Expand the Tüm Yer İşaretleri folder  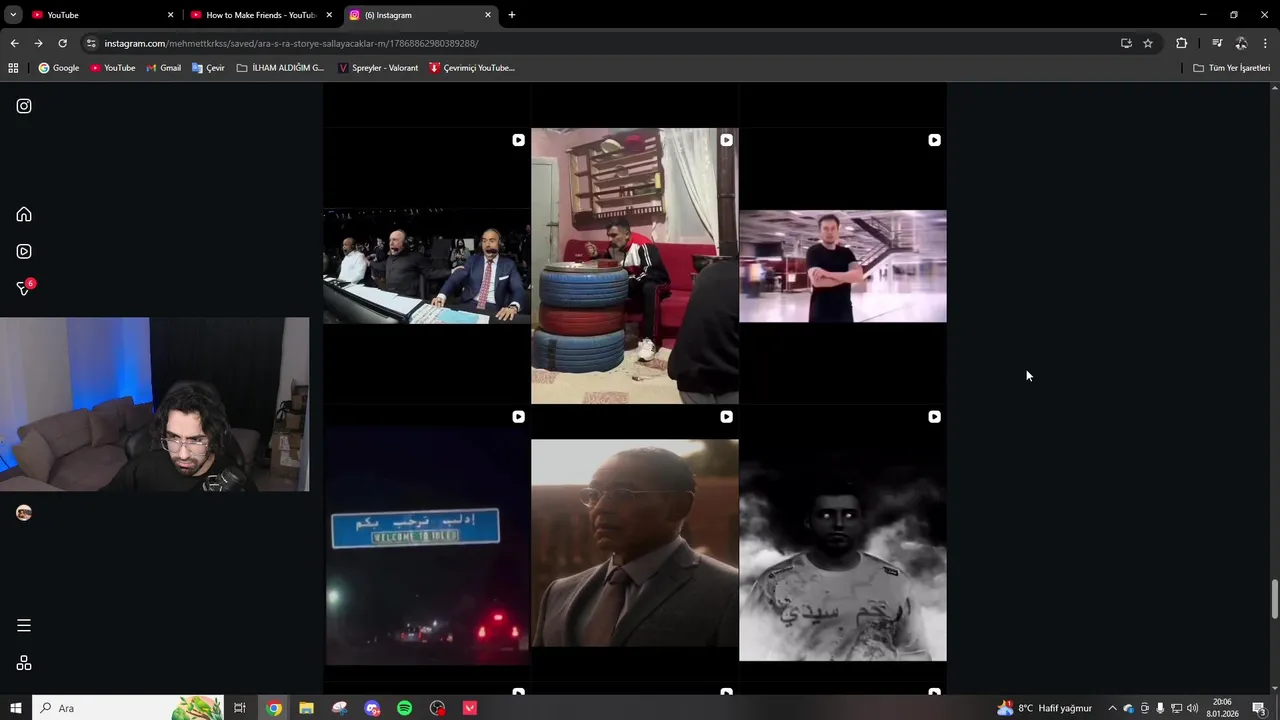pyautogui.click(x=1231, y=68)
